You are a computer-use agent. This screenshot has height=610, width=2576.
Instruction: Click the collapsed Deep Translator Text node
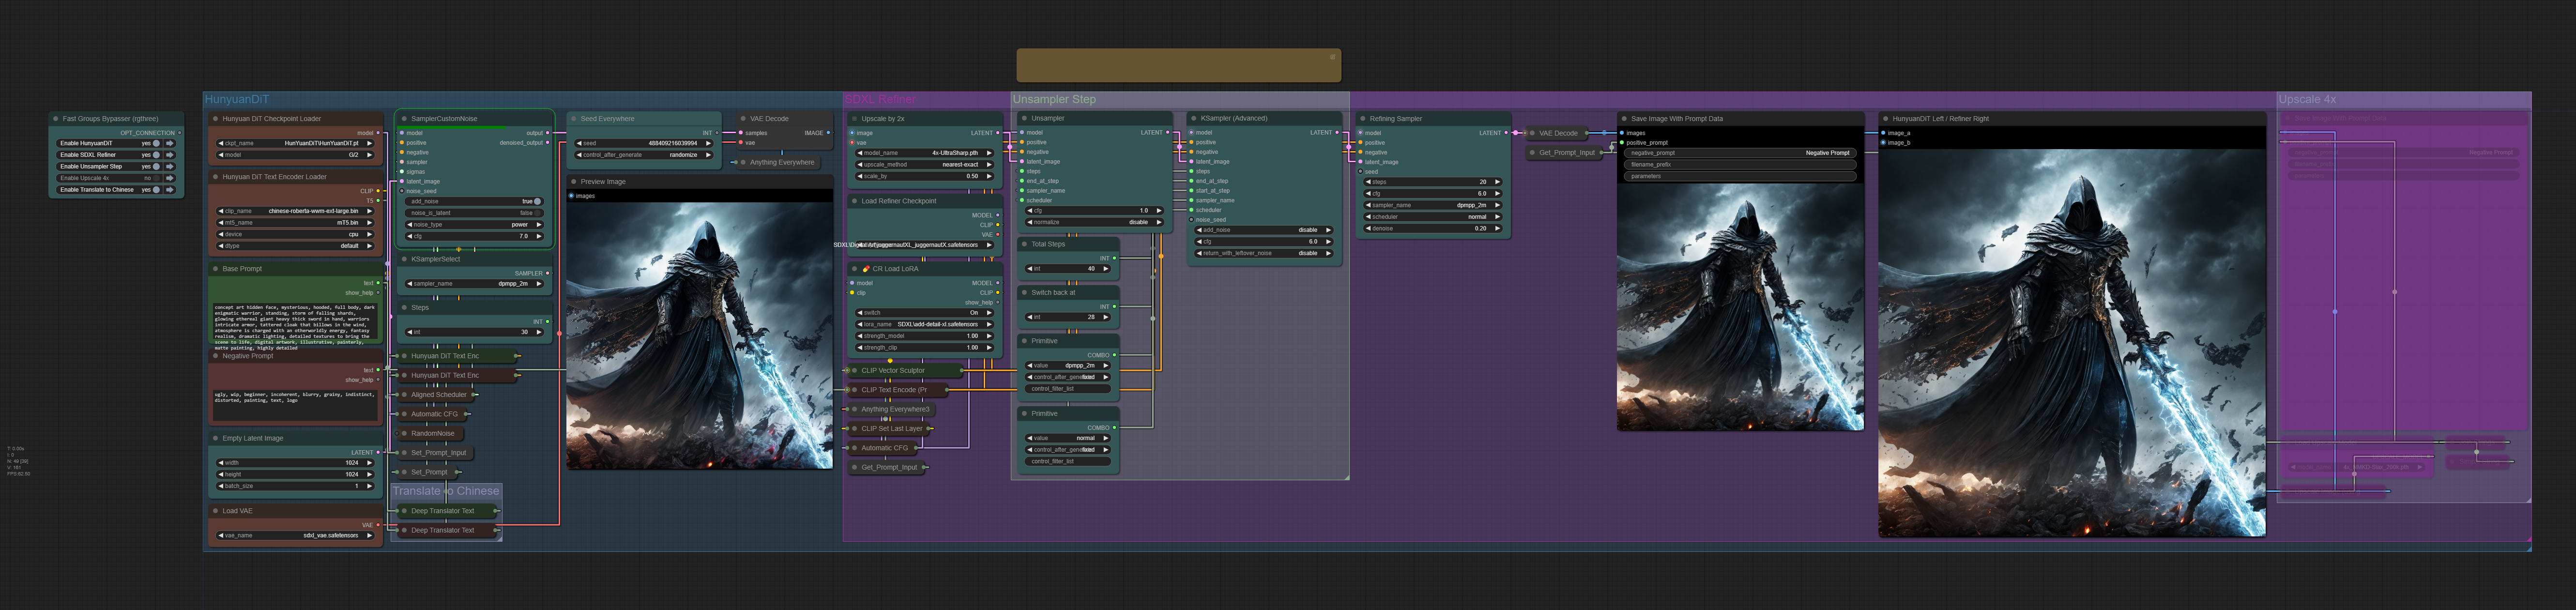(443, 511)
